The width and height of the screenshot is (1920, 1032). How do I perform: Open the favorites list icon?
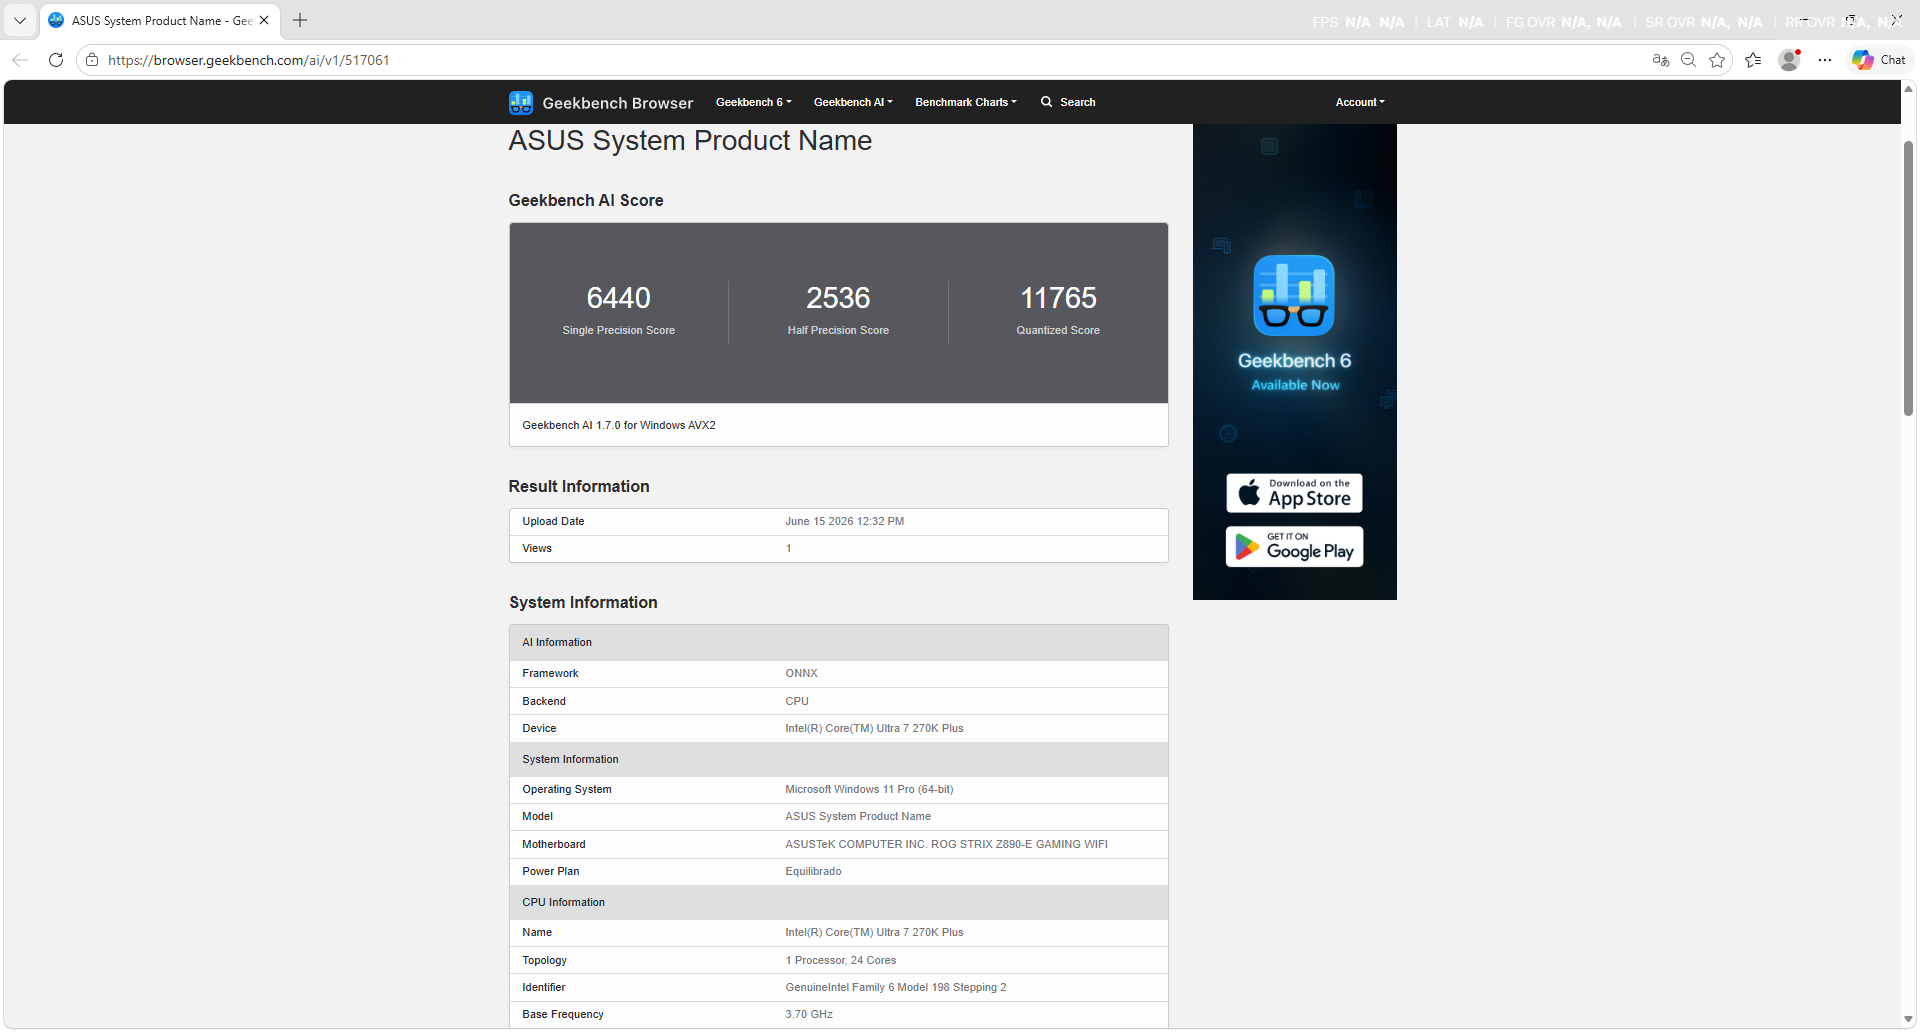(1753, 60)
